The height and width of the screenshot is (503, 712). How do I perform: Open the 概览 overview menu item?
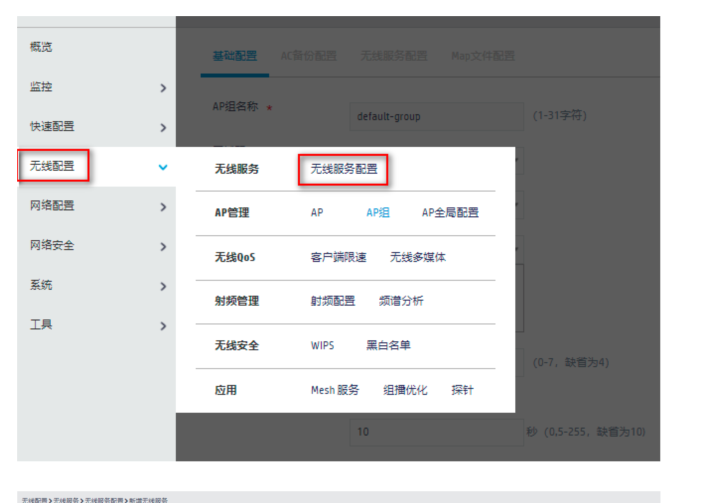point(41,47)
